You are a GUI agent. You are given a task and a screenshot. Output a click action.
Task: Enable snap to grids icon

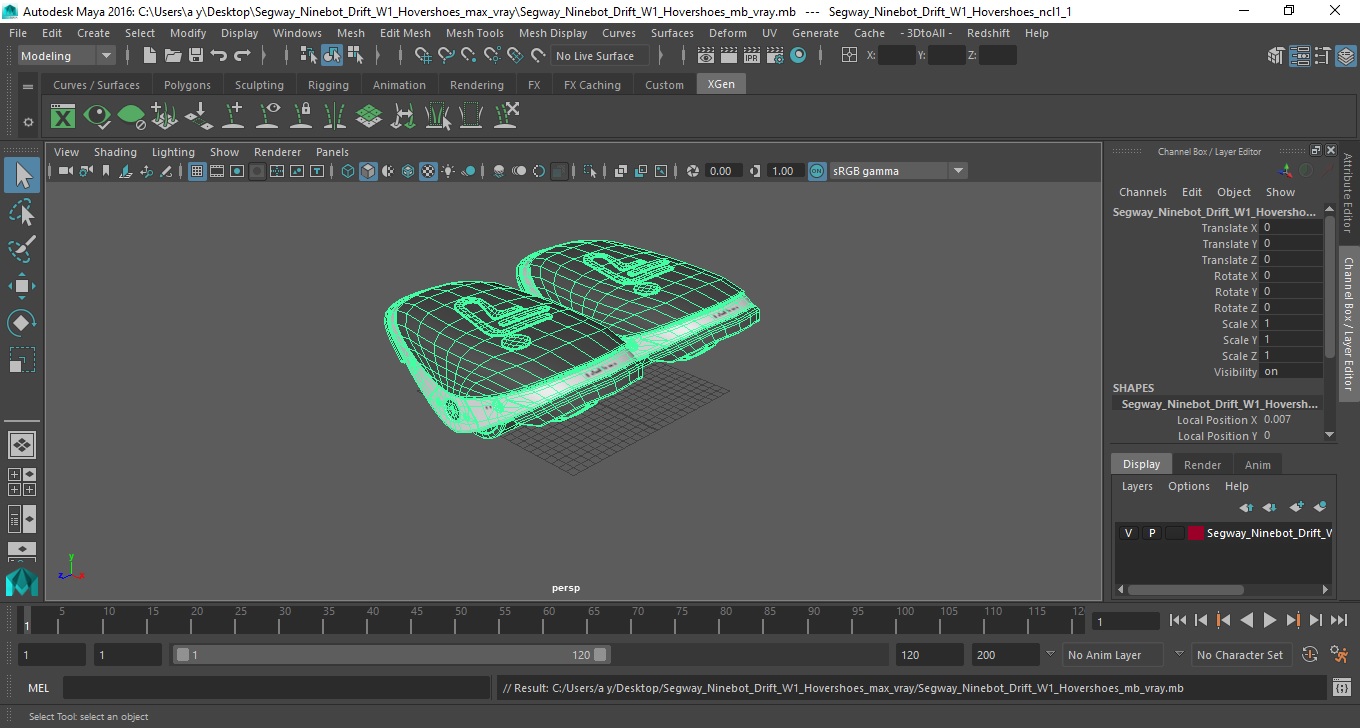(422, 56)
